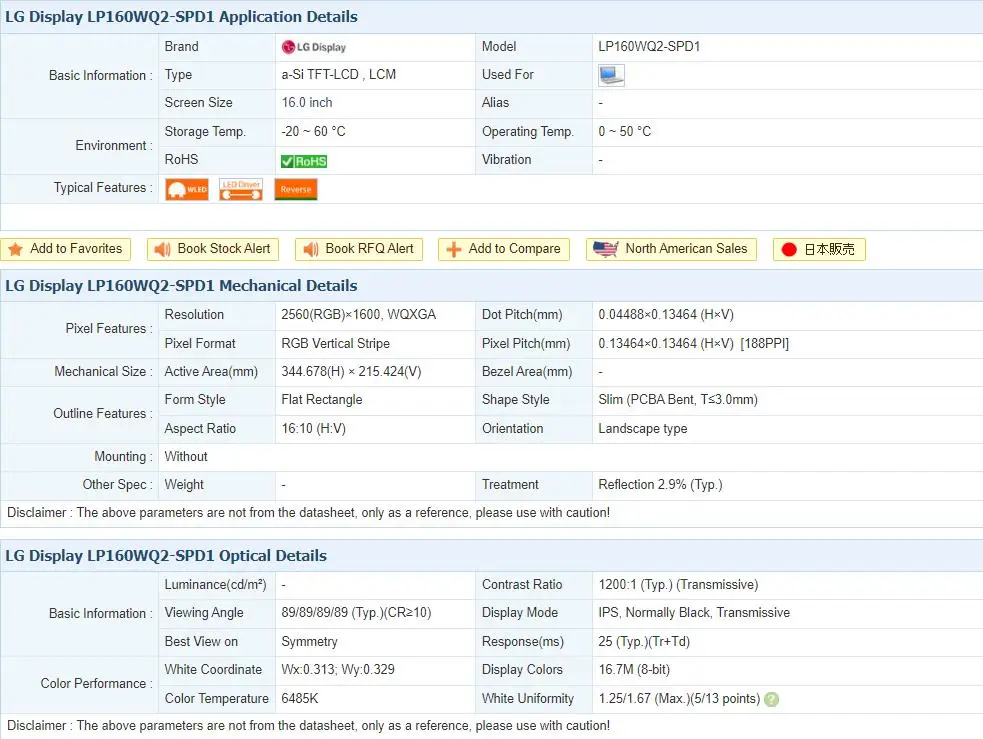983x739 pixels.
Task: Click the red circle Japan flag icon
Action: click(789, 249)
